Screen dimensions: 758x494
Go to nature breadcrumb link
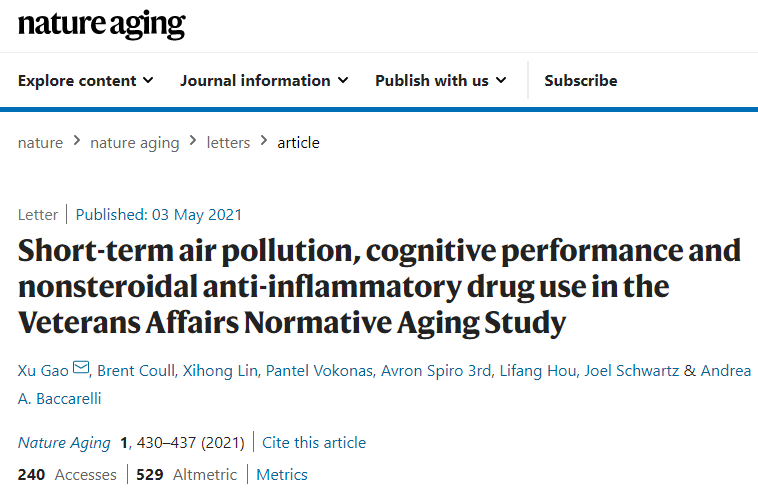point(40,143)
